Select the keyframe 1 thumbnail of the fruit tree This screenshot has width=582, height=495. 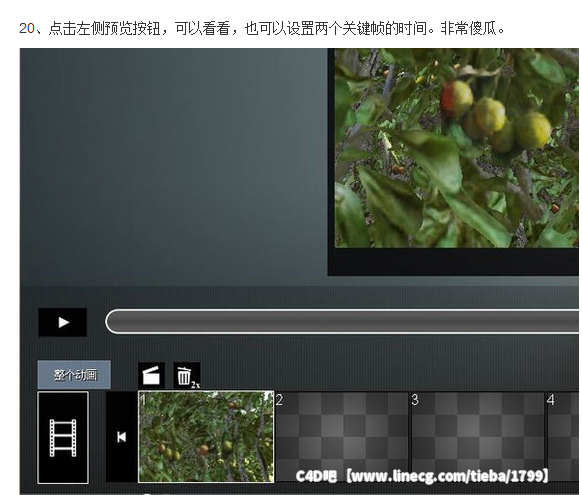pyautogui.click(x=206, y=437)
